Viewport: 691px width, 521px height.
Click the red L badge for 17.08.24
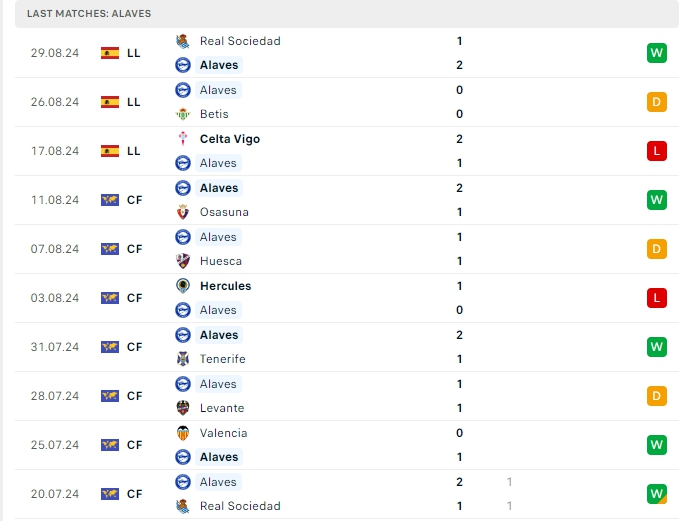pyautogui.click(x=657, y=151)
